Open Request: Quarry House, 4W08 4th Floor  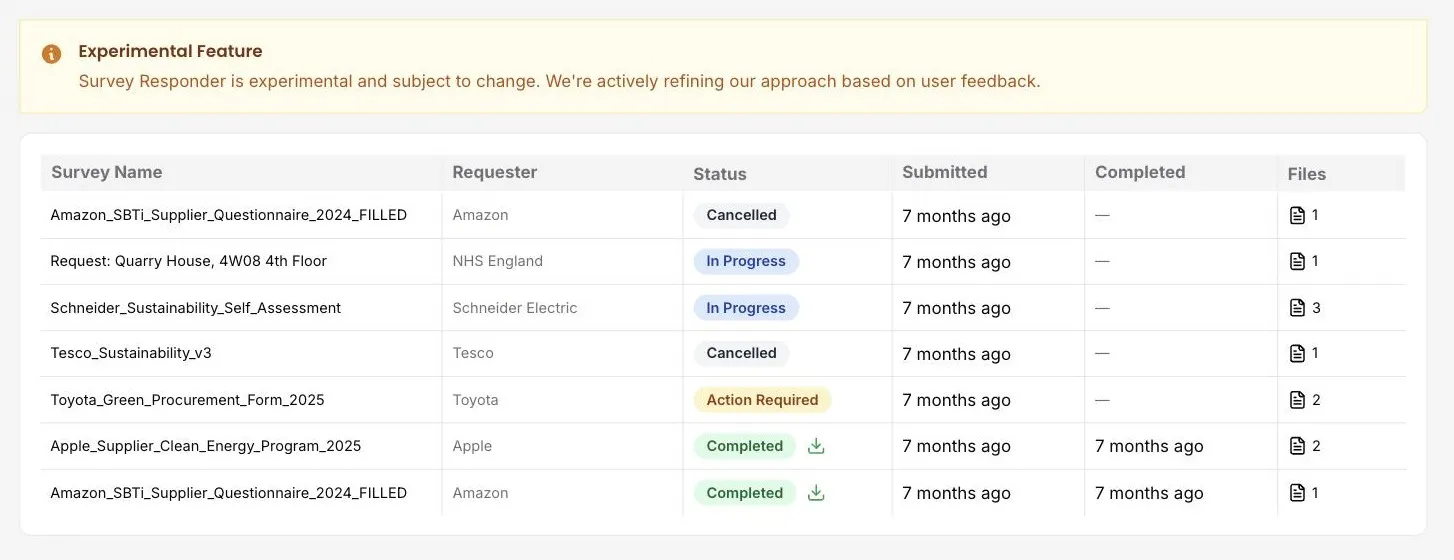click(x=189, y=261)
